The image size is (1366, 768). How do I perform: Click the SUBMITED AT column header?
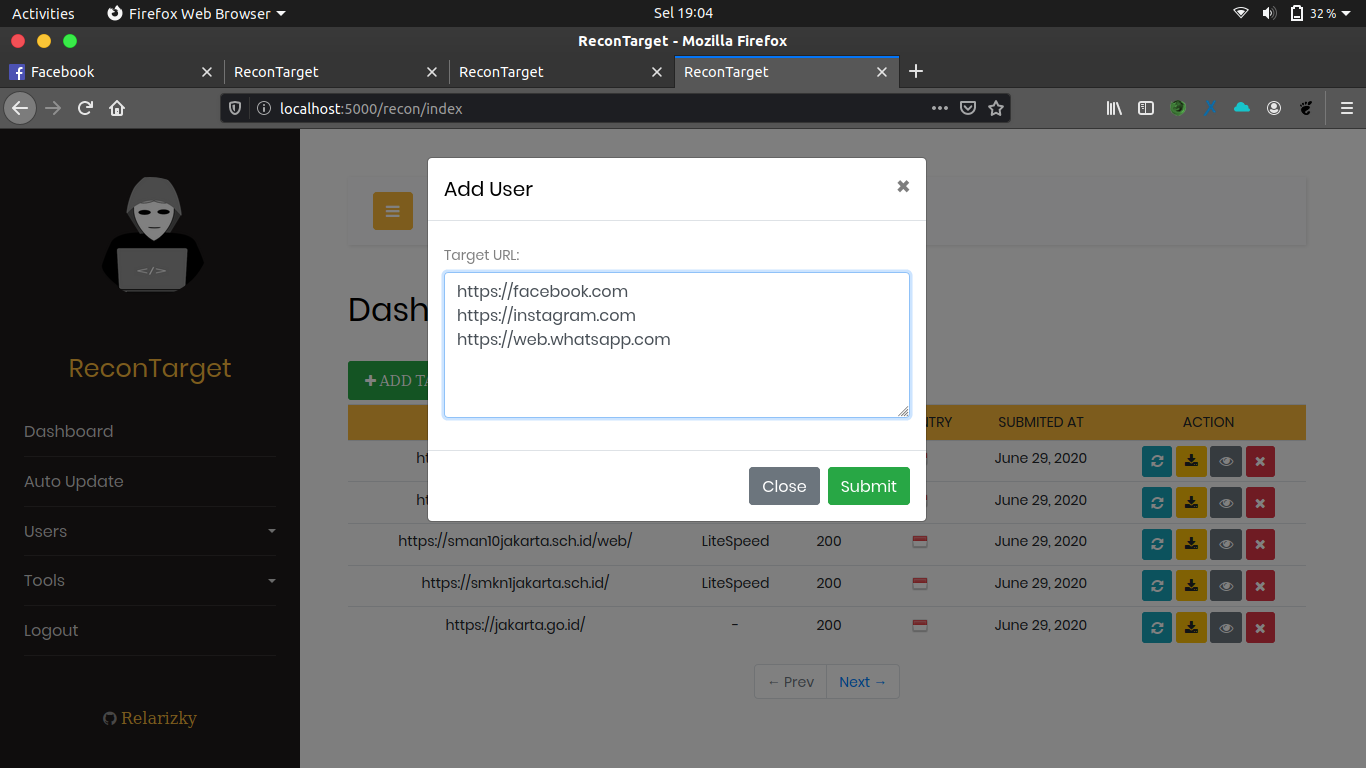[1041, 422]
